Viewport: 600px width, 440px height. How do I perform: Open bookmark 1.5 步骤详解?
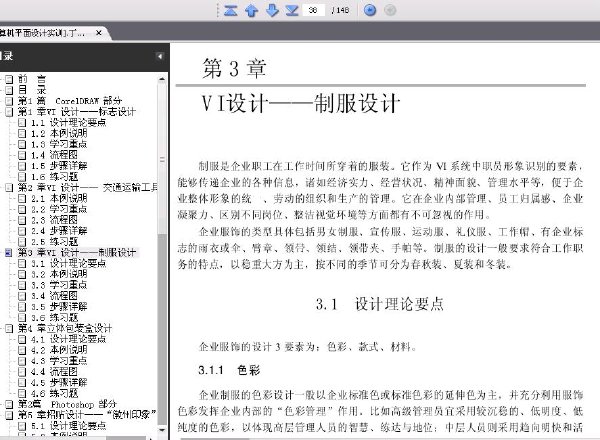59,166
